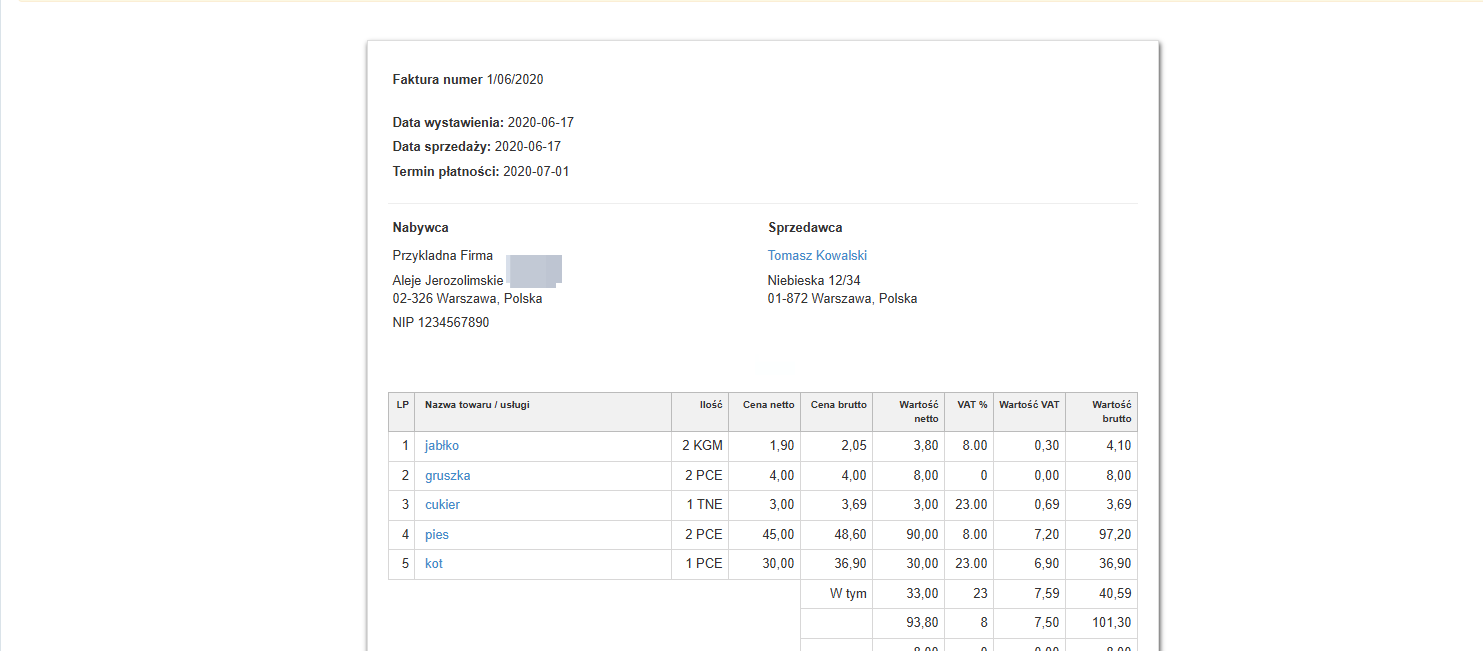The height and width of the screenshot is (651, 1483).
Task: Select seller street Niebieska 12/34
Action: pyautogui.click(x=814, y=281)
